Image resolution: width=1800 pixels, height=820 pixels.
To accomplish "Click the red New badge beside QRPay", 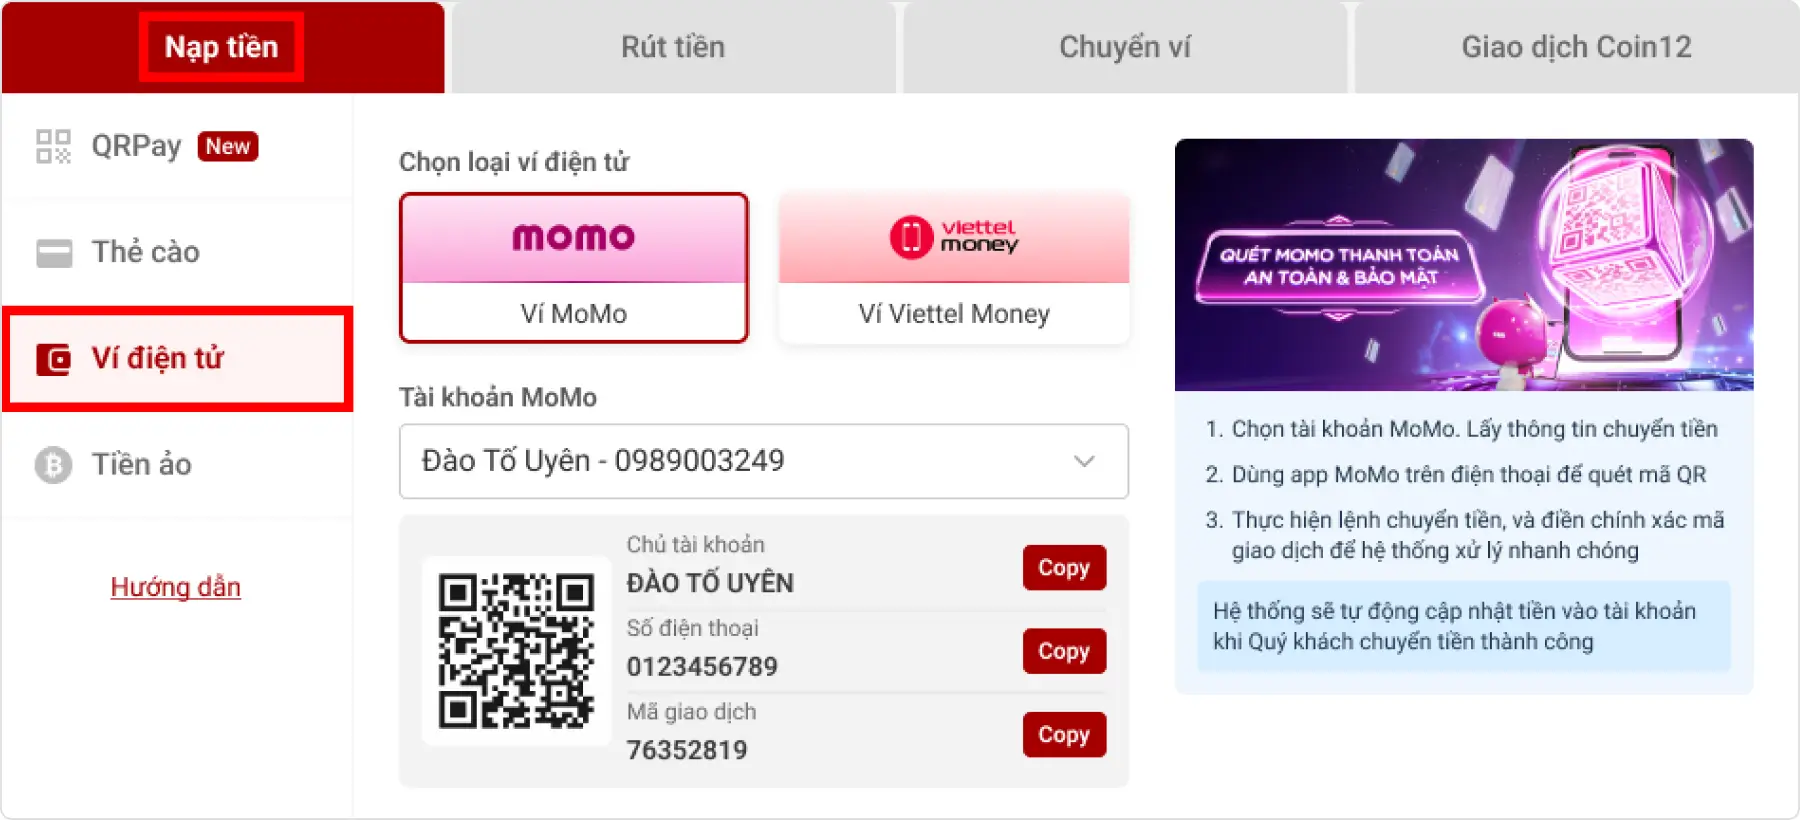I will tap(228, 146).
